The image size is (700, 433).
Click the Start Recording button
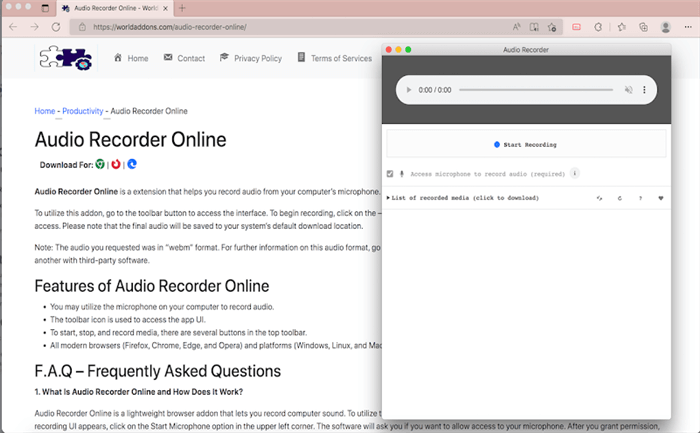526,145
